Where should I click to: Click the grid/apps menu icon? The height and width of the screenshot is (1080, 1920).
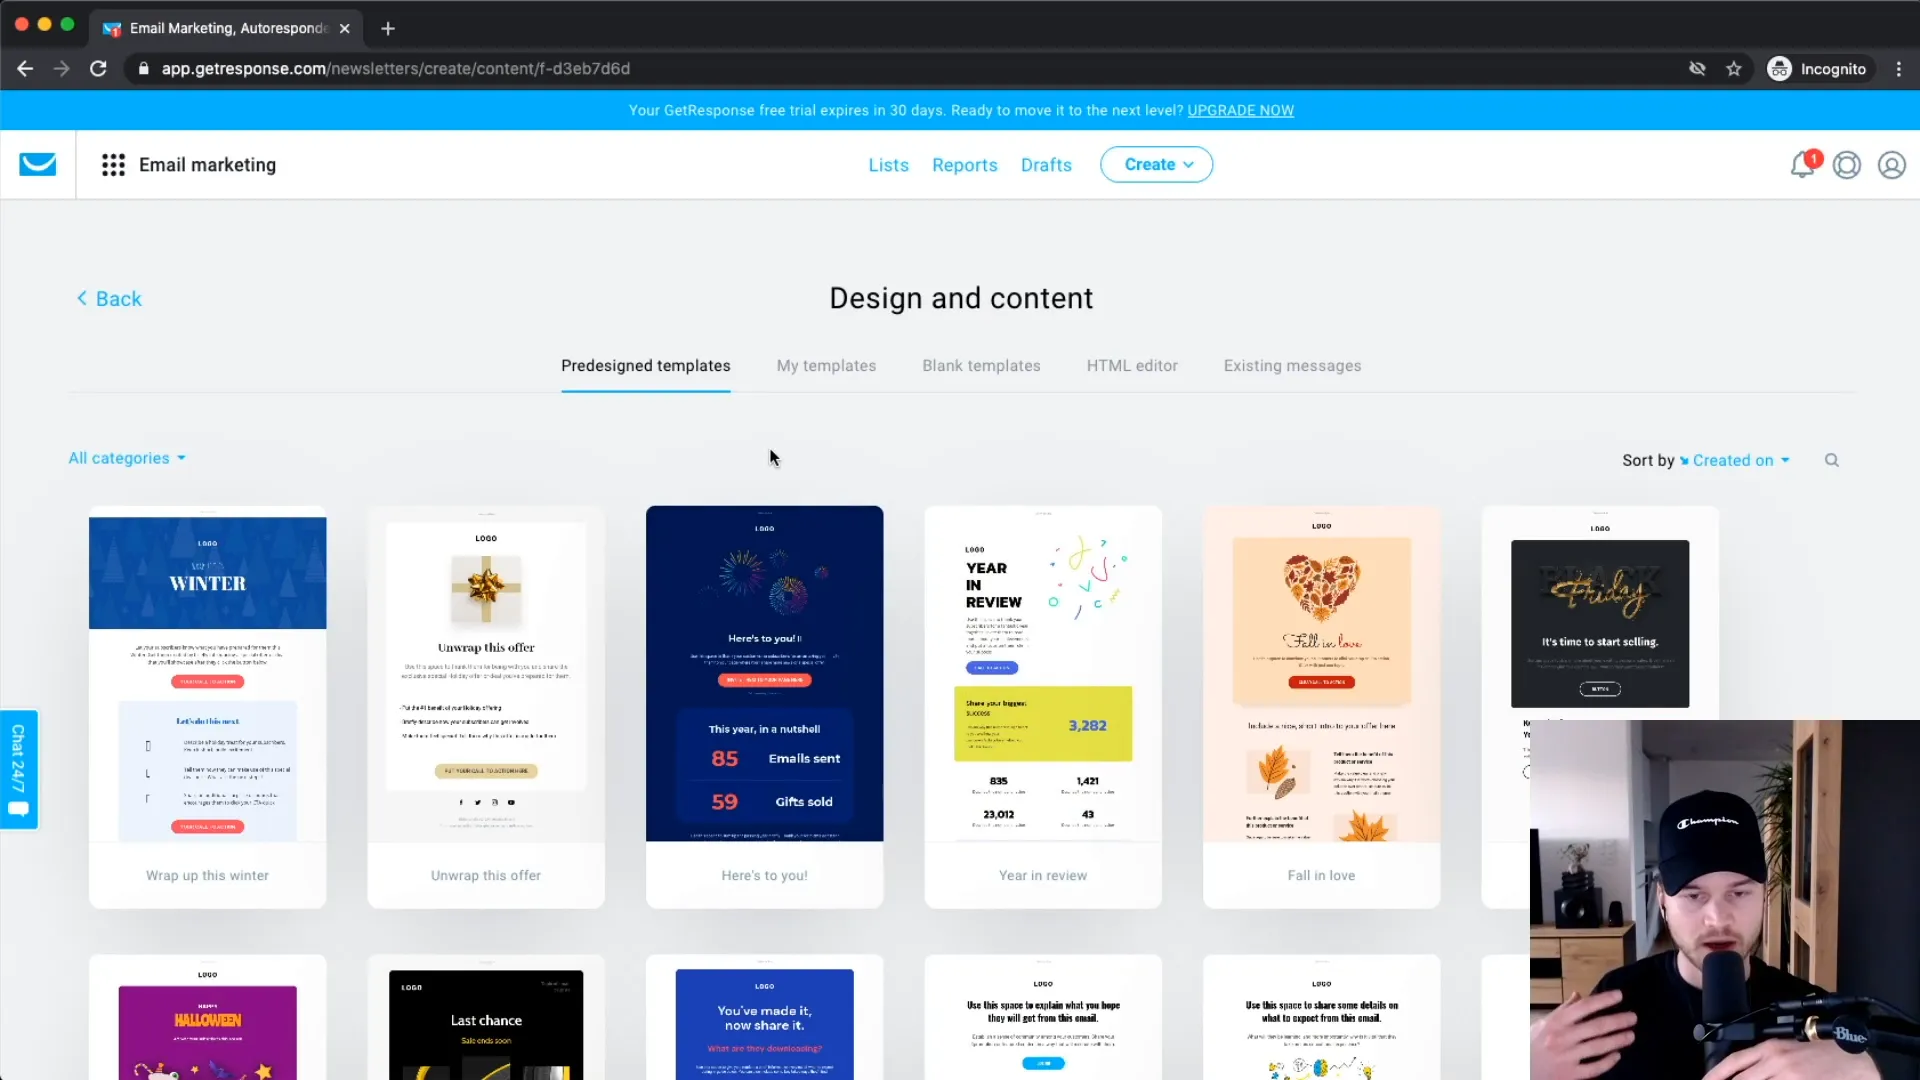click(113, 165)
